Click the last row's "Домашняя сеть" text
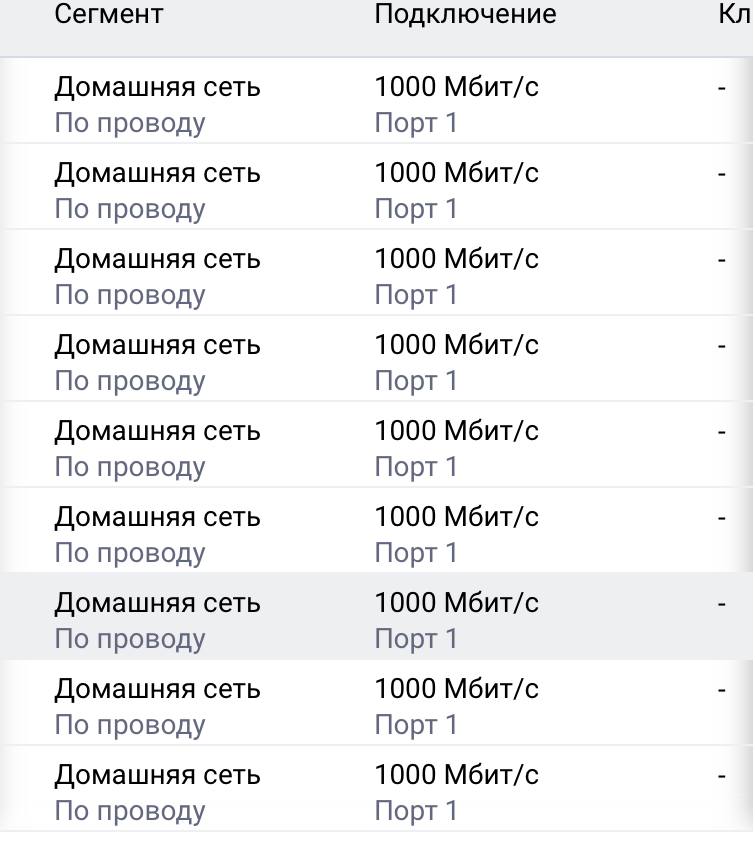The width and height of the screenshot is (755, 849). (157, 775)
